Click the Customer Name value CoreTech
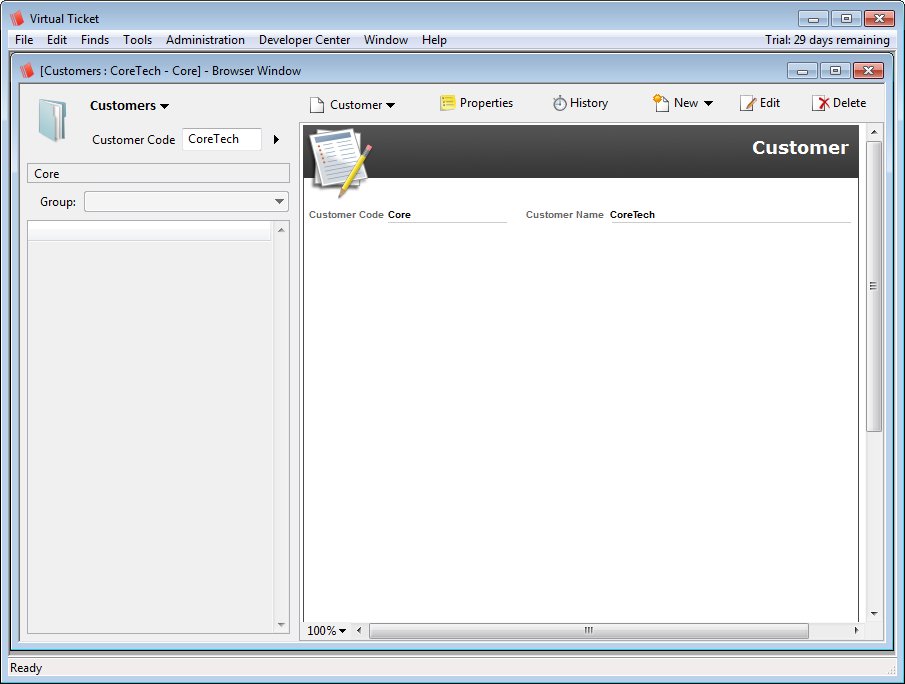The image size is (905, 684). pyautogui.click(x=632, y=215)
